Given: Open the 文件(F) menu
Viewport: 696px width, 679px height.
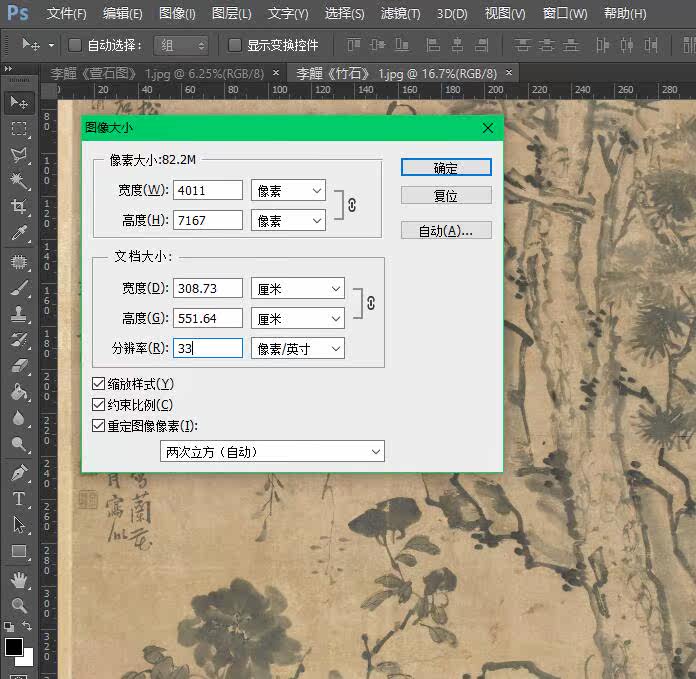Looking at the screenshot, I should (x=67, y=14).
